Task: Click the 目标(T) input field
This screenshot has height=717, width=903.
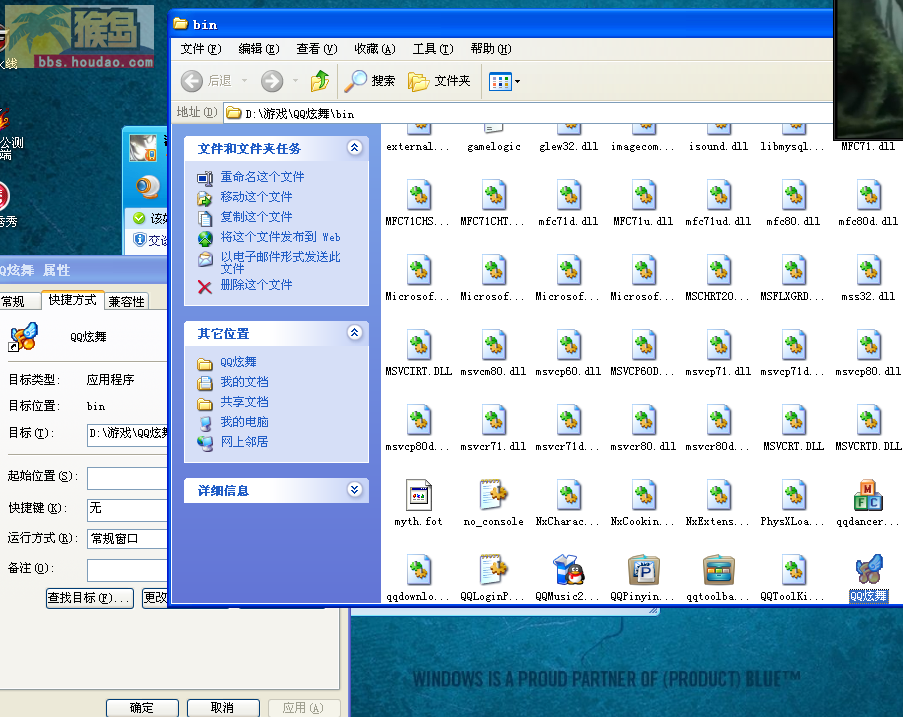Action: tap(127, 434)
